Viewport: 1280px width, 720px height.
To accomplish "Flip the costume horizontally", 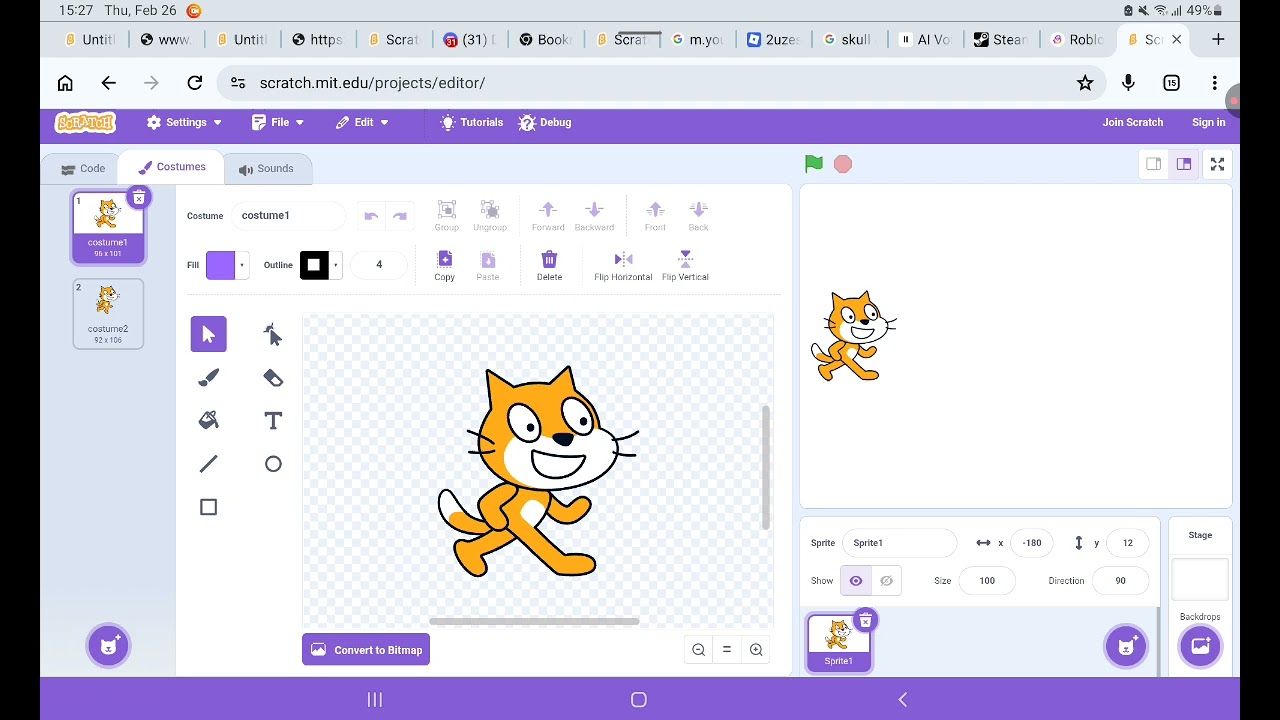I will (623, 265).
